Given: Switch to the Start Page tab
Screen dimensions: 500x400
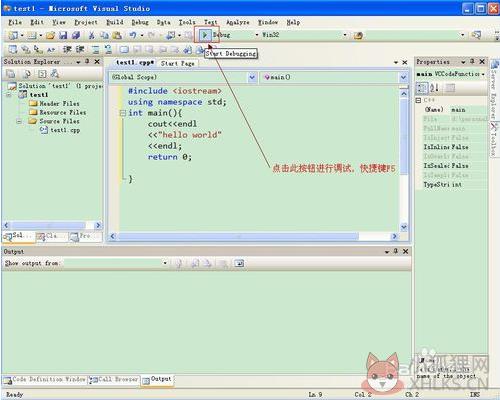Looking at the screenshot, I should click(x=178, y=63).
